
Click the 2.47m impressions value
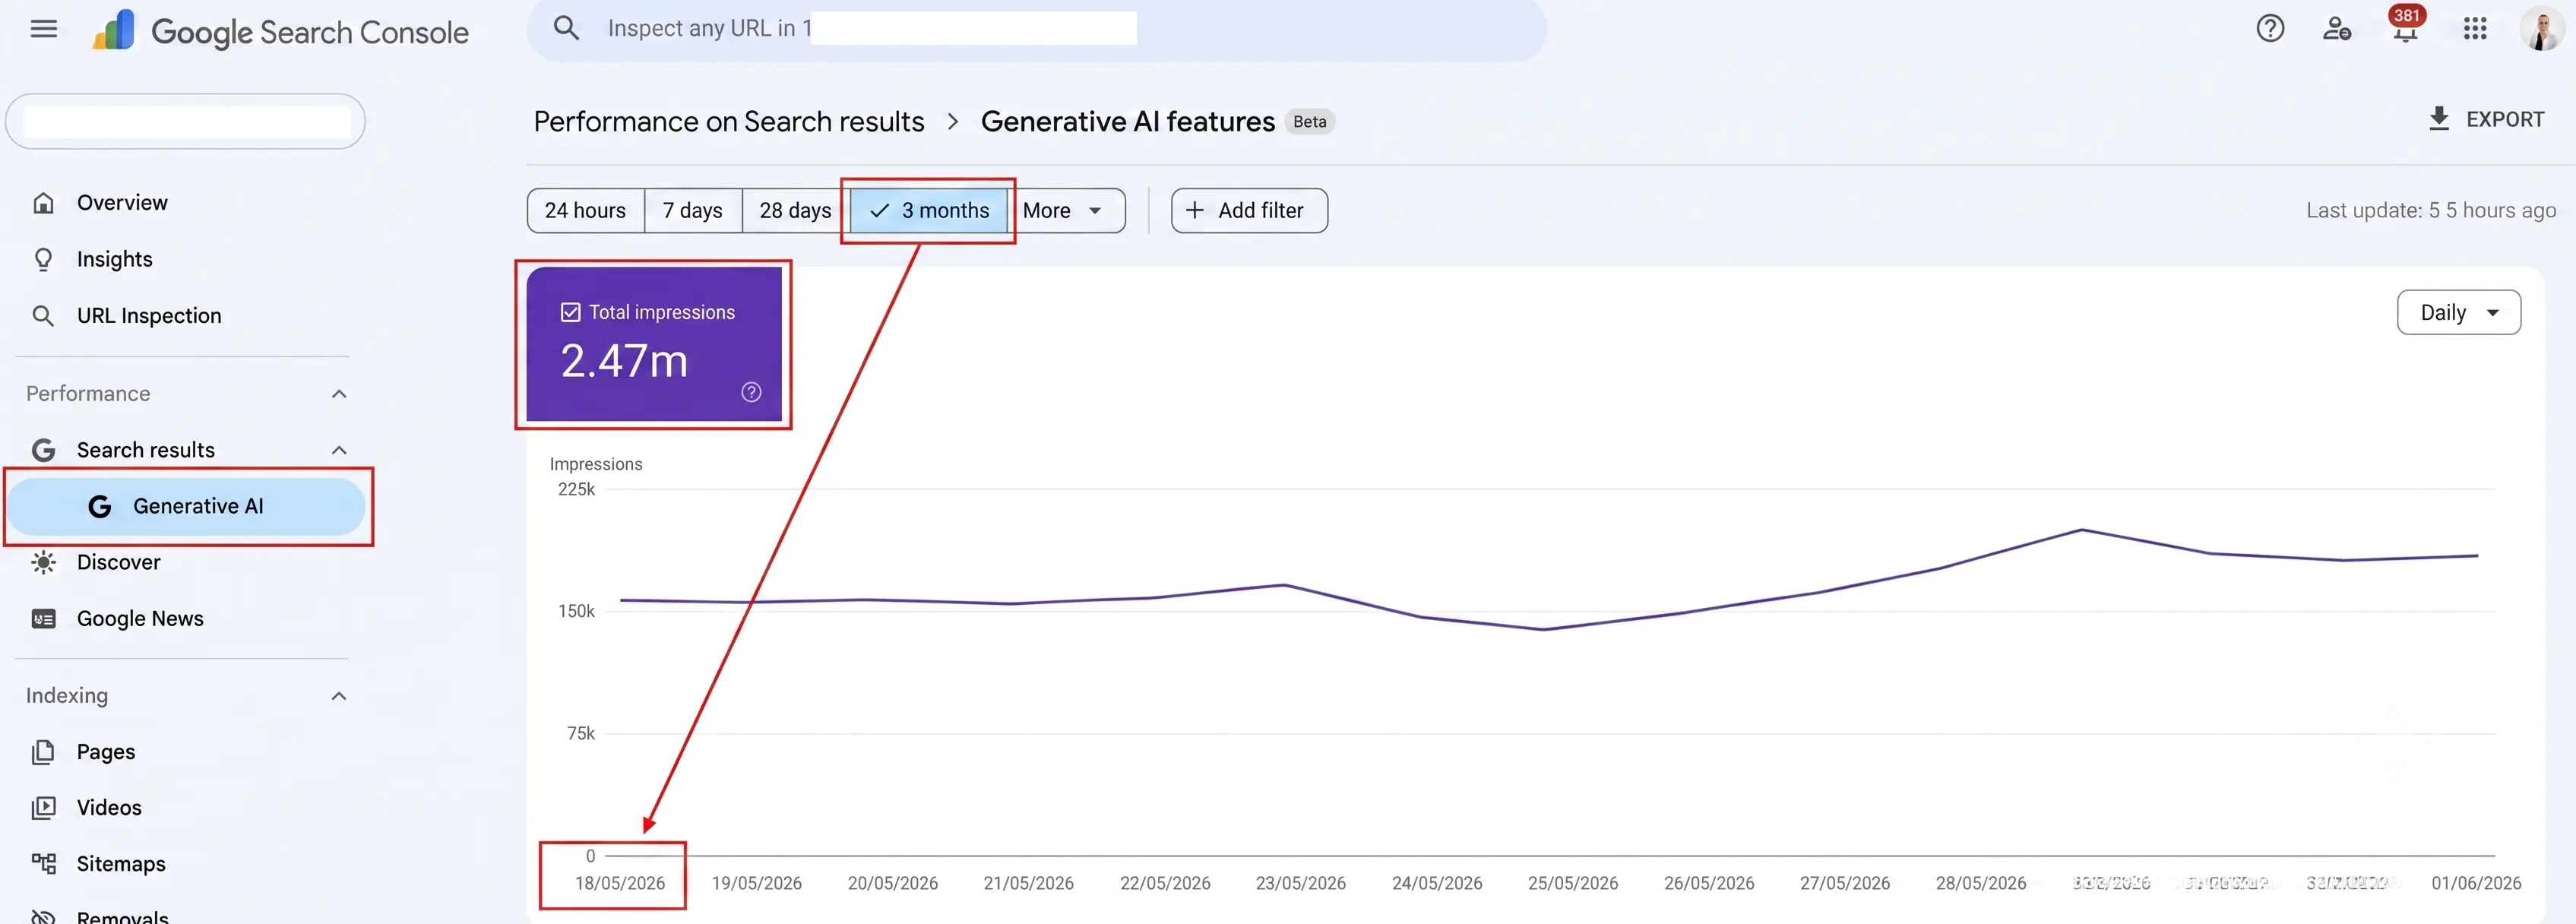click(x=624, y=361)
